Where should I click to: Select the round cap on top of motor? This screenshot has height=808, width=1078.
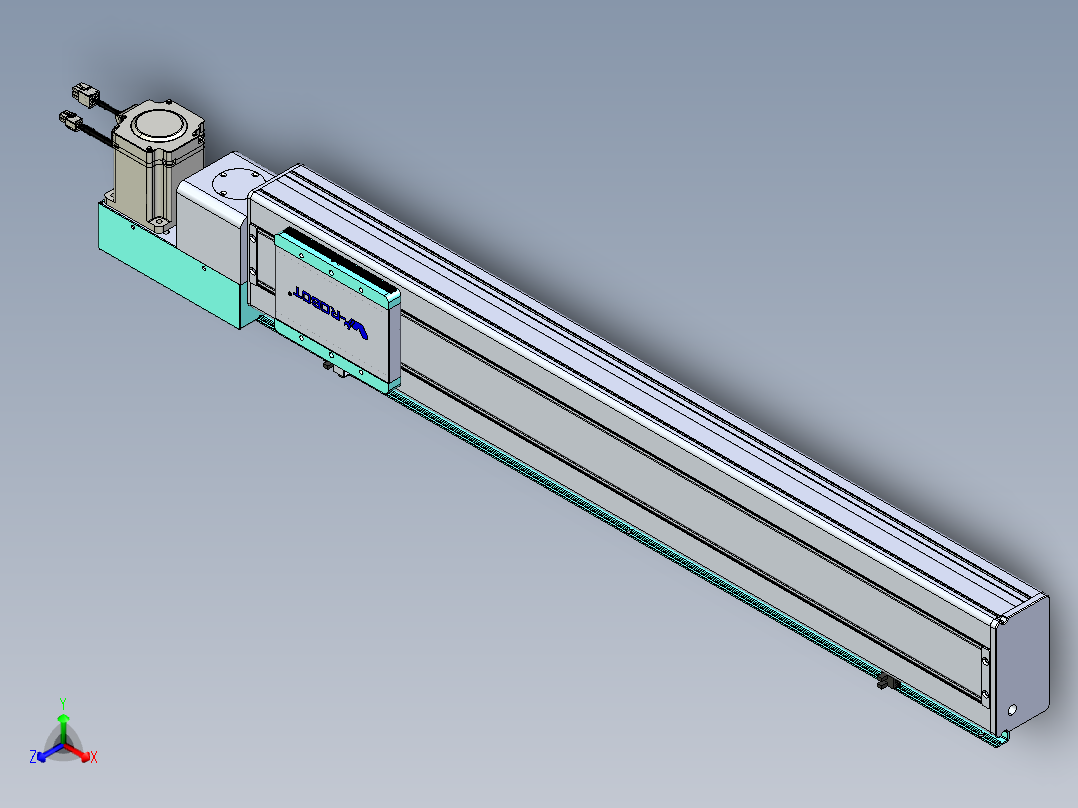pyautogui.click(x=160, y=125)
